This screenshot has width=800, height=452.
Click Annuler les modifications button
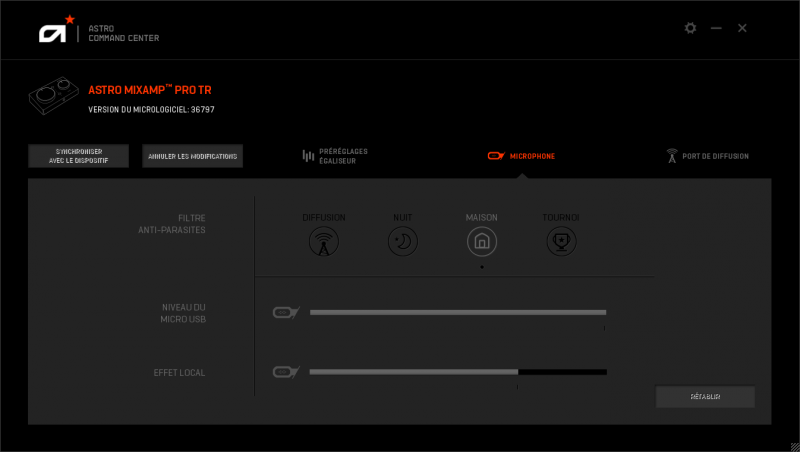[192, 156]
